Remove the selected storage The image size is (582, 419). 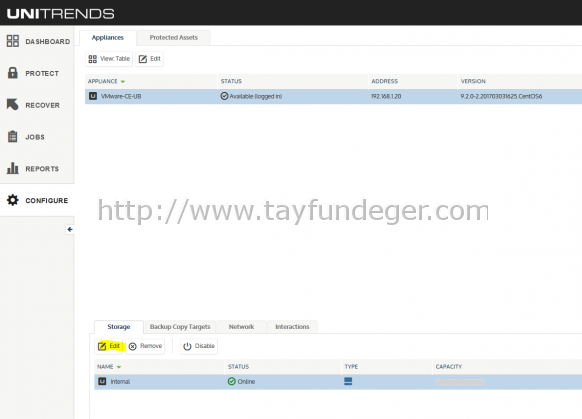click(x=145, y=346)
